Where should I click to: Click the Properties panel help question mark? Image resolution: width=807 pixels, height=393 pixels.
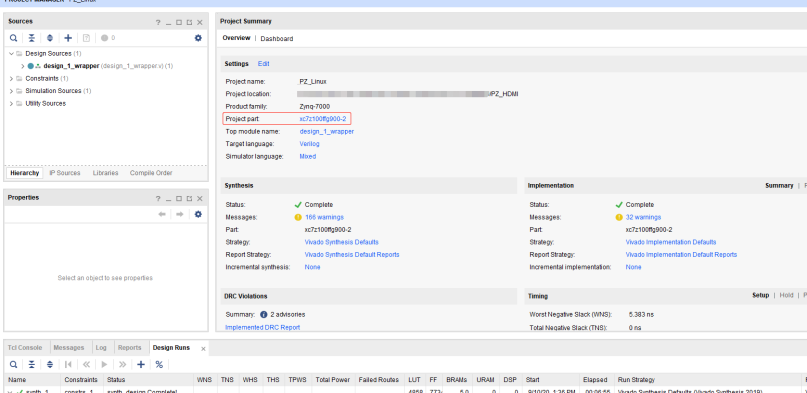pyautogui.click(x=158, y=199)
